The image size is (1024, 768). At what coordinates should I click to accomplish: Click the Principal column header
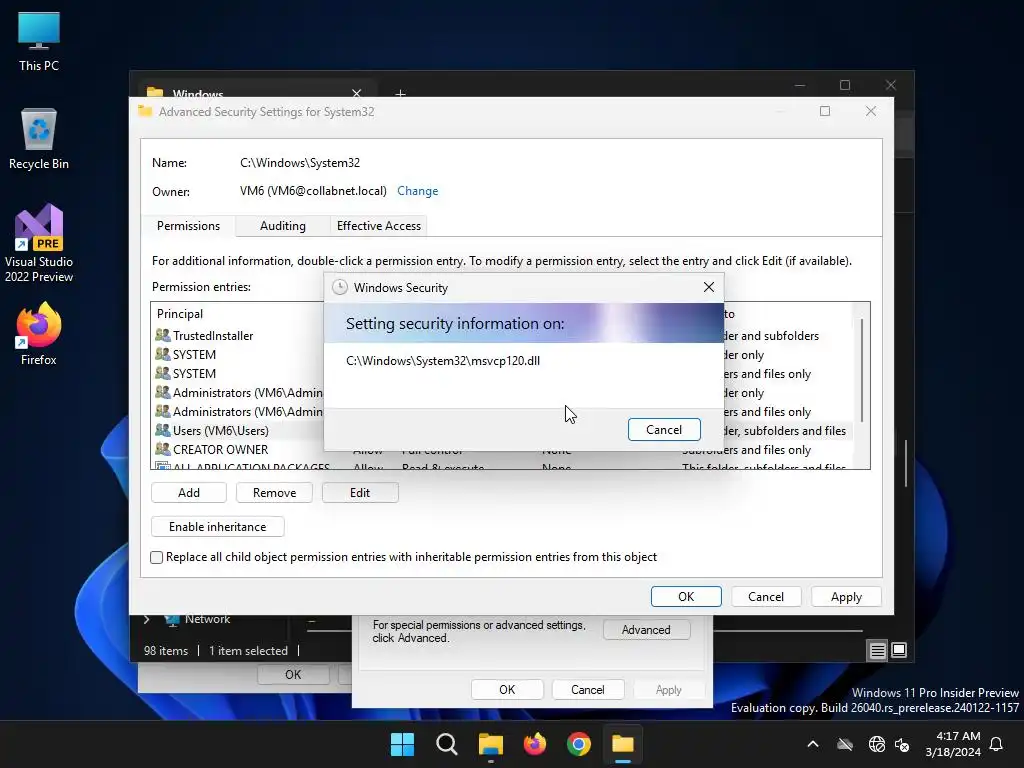point(180,314)
